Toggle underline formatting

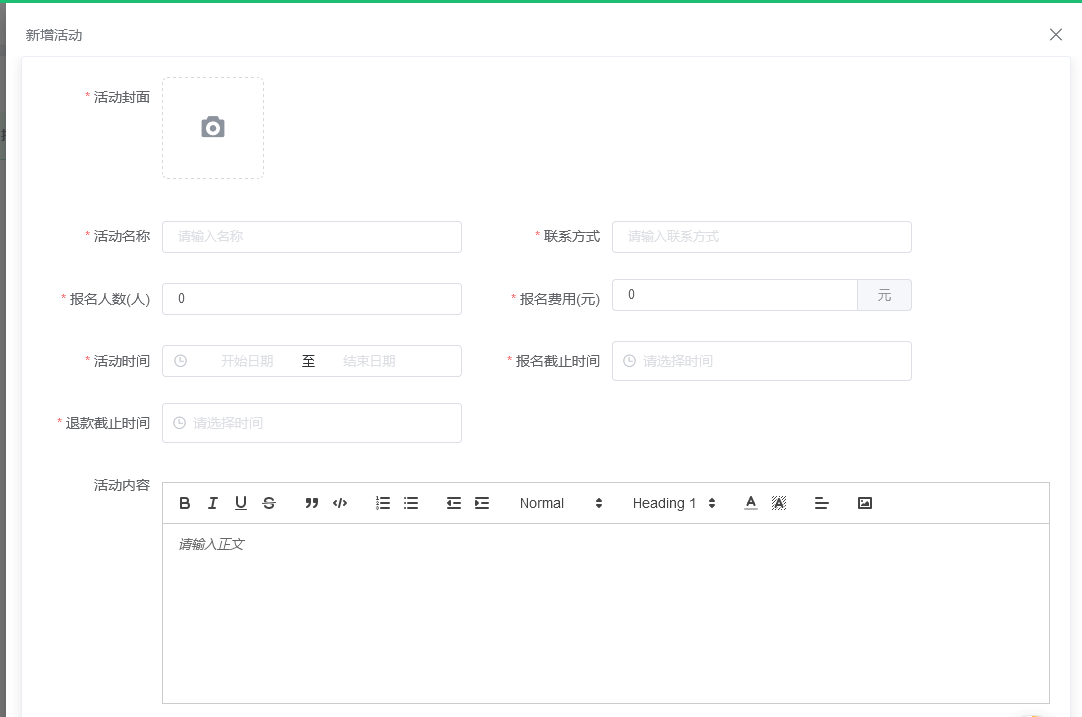pos(240,503)
